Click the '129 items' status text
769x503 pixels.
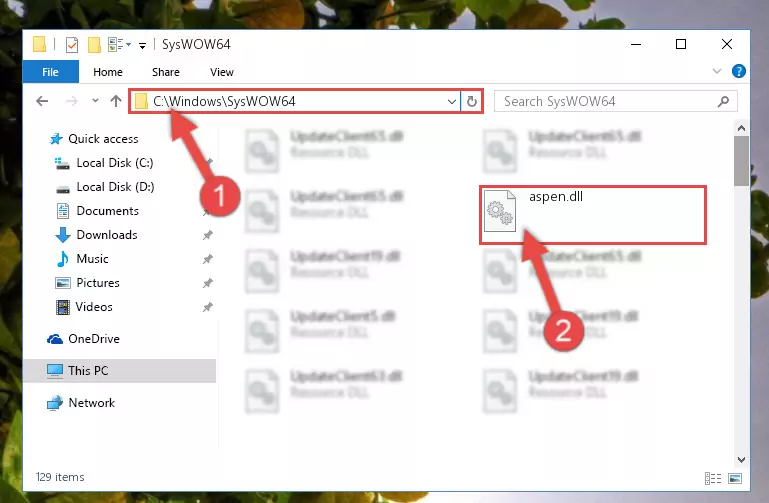click(x=60, y=477)
